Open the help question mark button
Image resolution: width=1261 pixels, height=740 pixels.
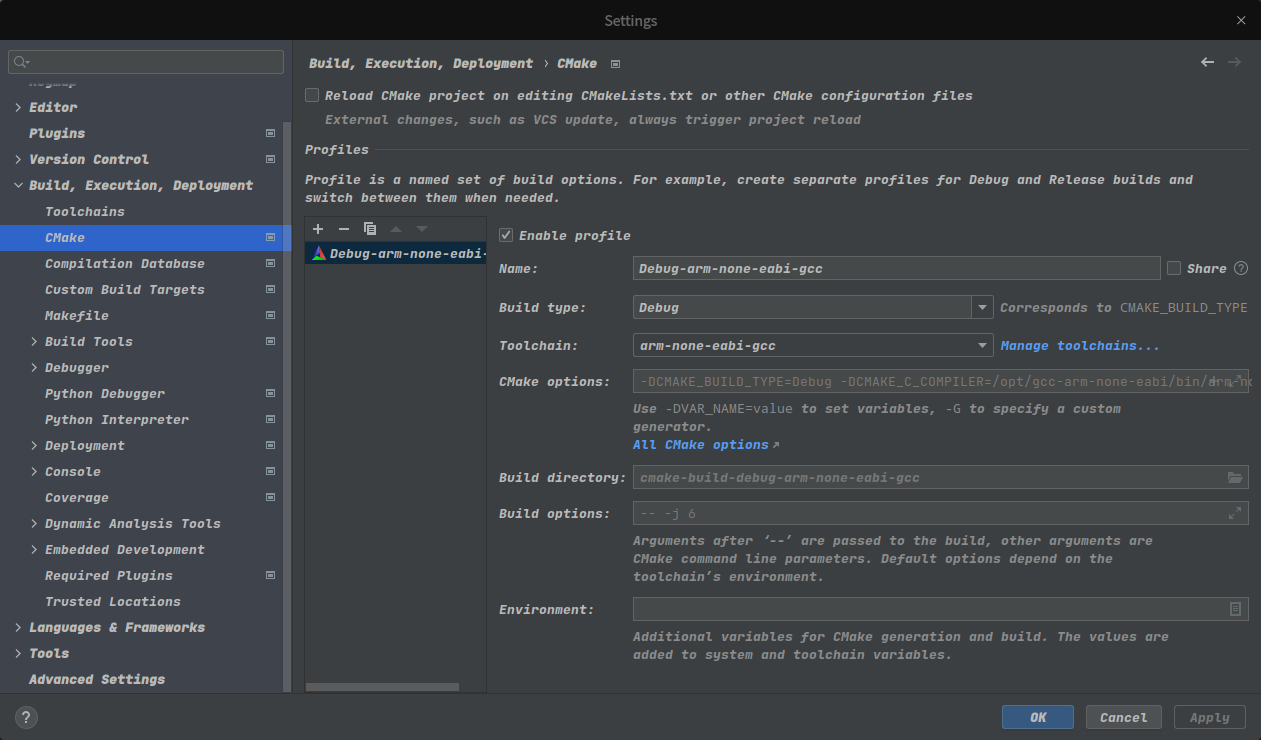[27, 717]
